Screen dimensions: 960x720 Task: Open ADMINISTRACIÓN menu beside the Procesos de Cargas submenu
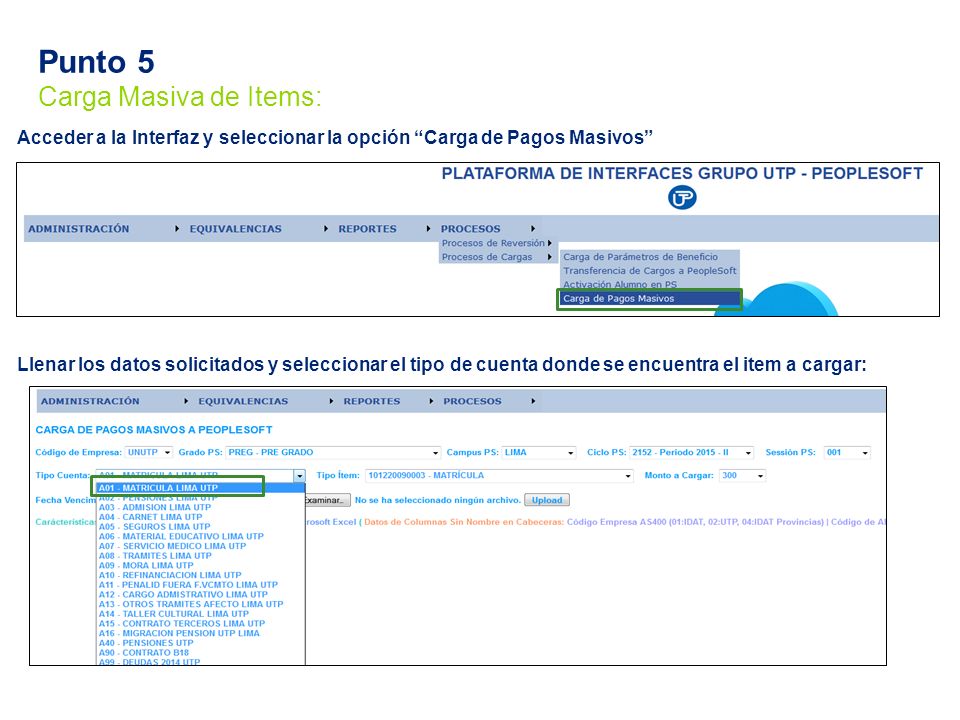[78, 229]
